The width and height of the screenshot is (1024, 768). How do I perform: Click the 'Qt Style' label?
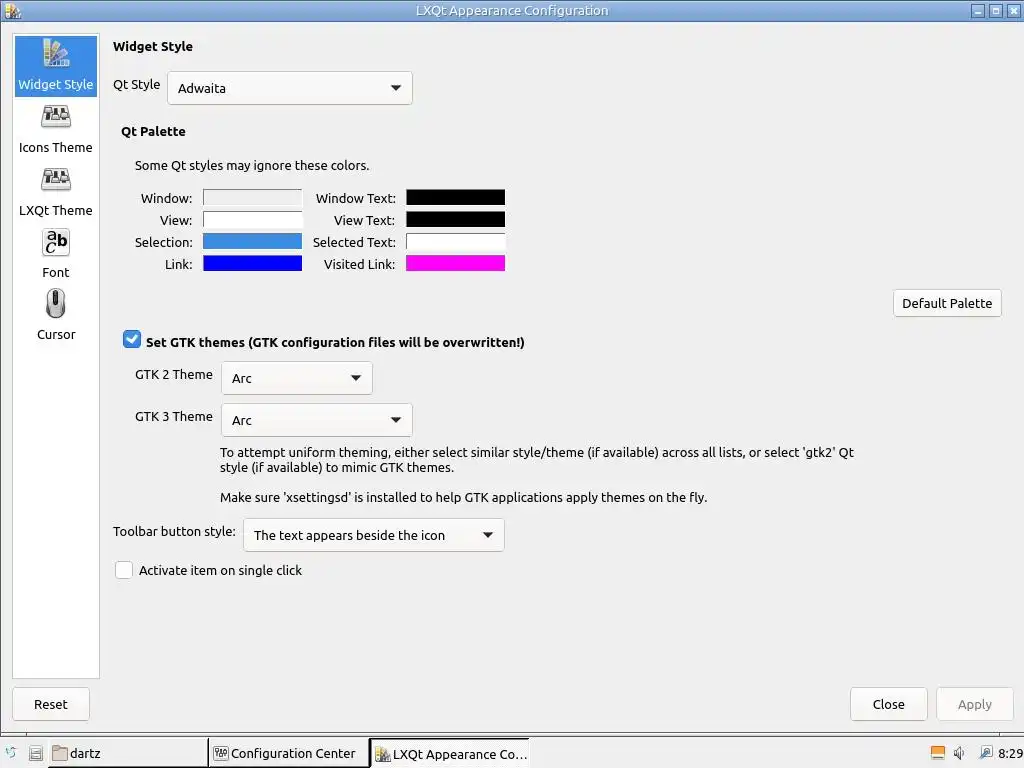(136, 84)
